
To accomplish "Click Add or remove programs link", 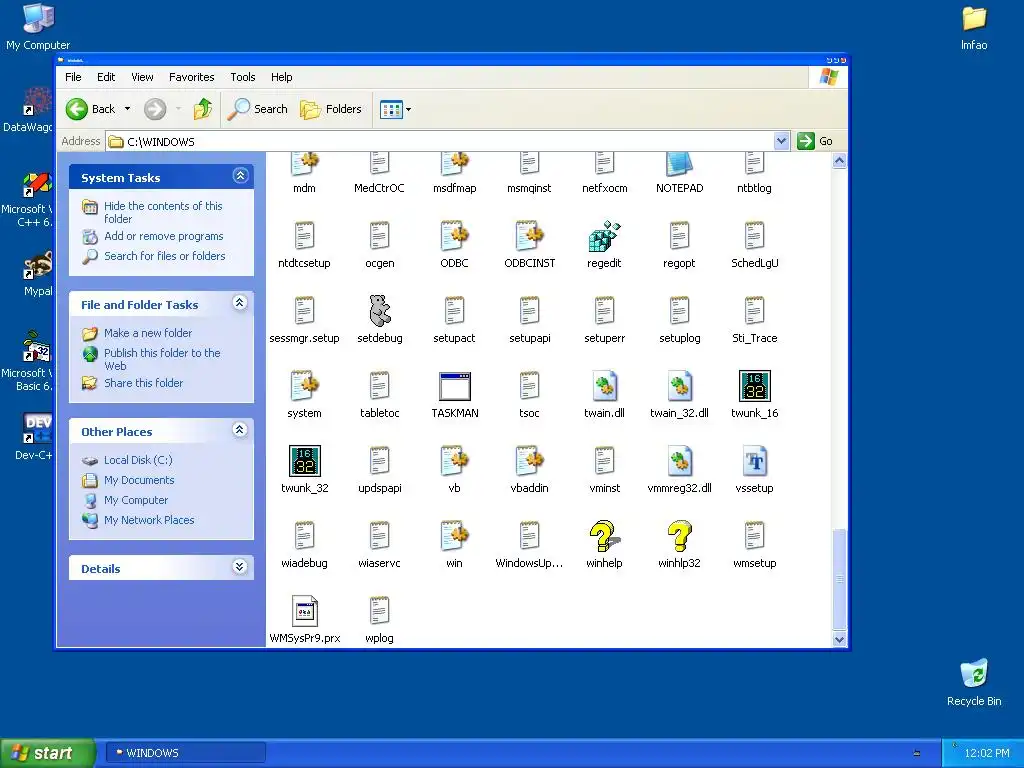I will [x=164, y=236].
